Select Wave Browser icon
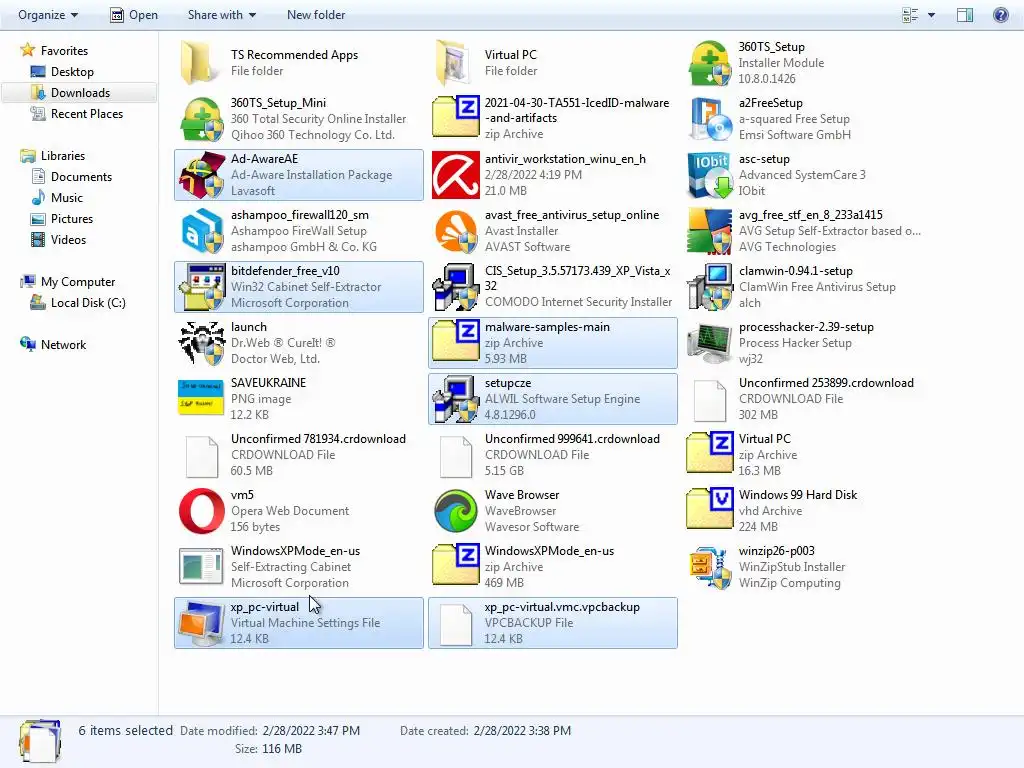The height and width of the screenshot is (768, 1024). (x=456, y=511)
